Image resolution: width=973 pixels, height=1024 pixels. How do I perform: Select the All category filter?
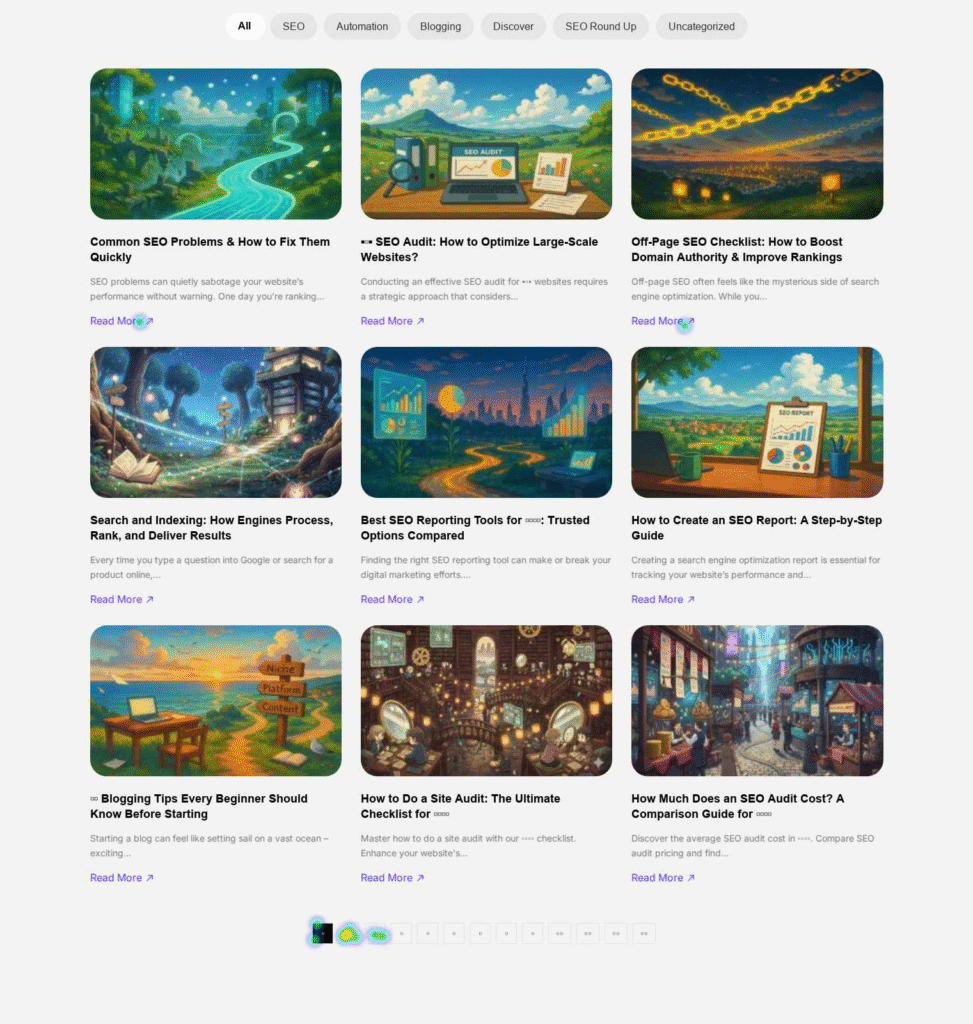click(244, 26)
